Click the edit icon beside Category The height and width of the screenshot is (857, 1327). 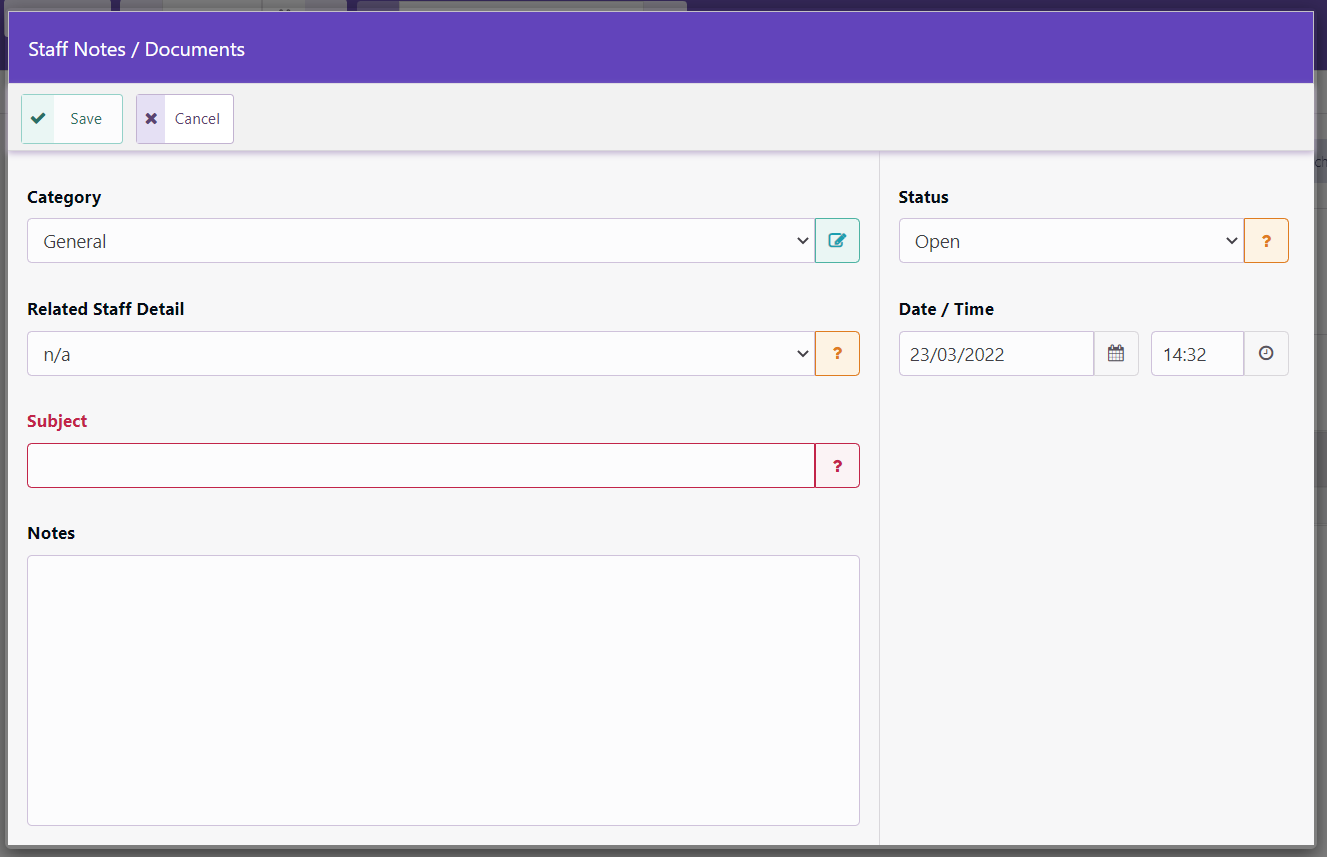click(837, 241)
